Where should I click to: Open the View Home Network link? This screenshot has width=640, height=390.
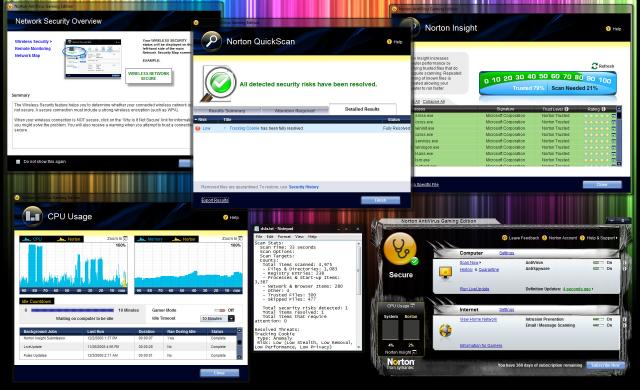pos(478,319)
